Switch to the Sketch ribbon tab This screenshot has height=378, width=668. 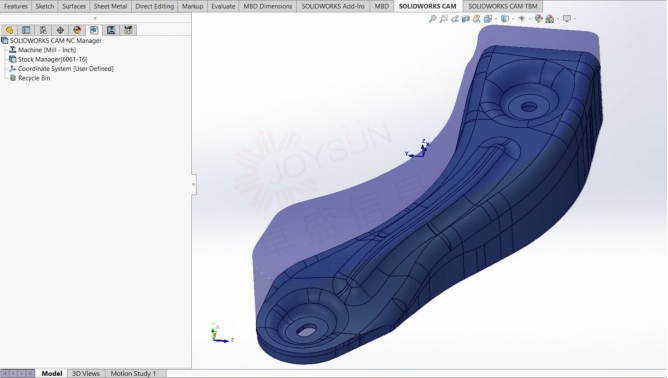(45, 6)
